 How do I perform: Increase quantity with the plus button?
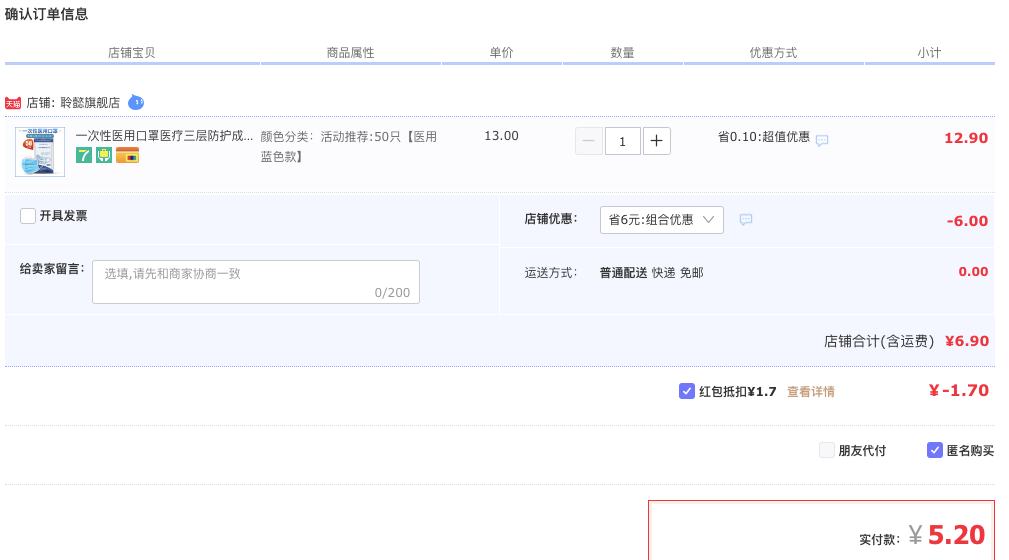click(656, 141)
